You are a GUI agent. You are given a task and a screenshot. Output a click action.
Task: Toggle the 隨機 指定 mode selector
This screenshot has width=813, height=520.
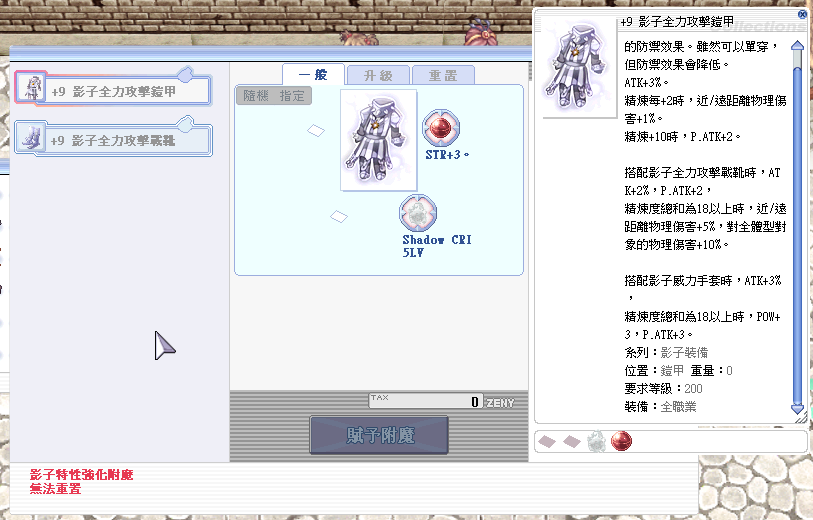point(275,96)
